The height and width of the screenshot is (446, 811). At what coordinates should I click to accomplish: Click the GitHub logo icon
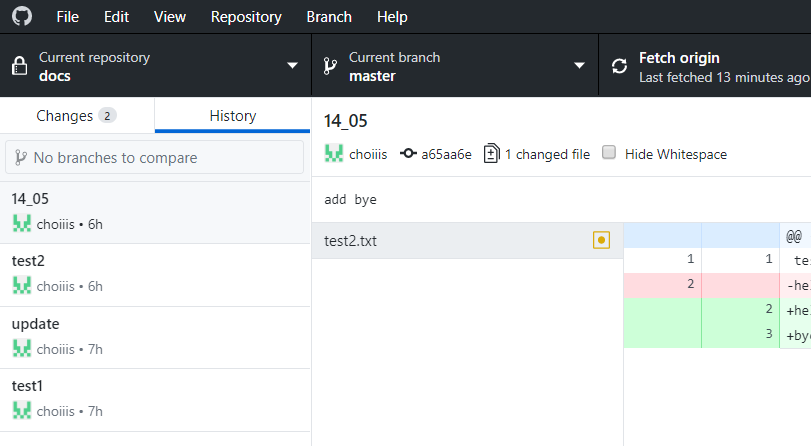point(21,17)
